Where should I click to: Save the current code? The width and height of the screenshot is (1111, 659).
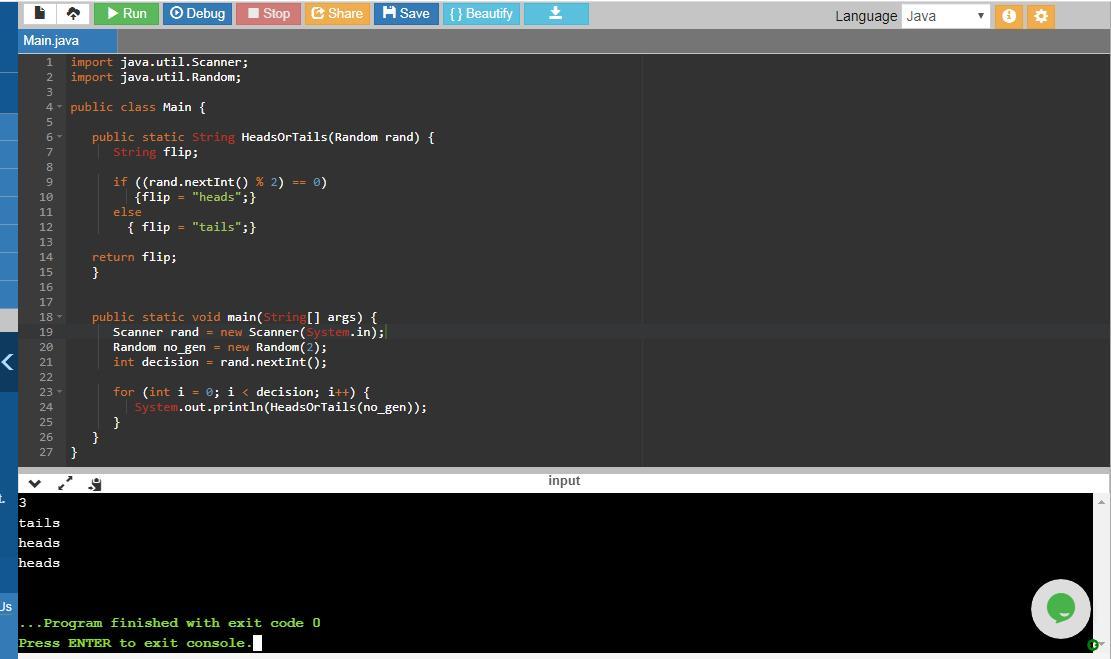pyautogui.click(x=406, y=14)
